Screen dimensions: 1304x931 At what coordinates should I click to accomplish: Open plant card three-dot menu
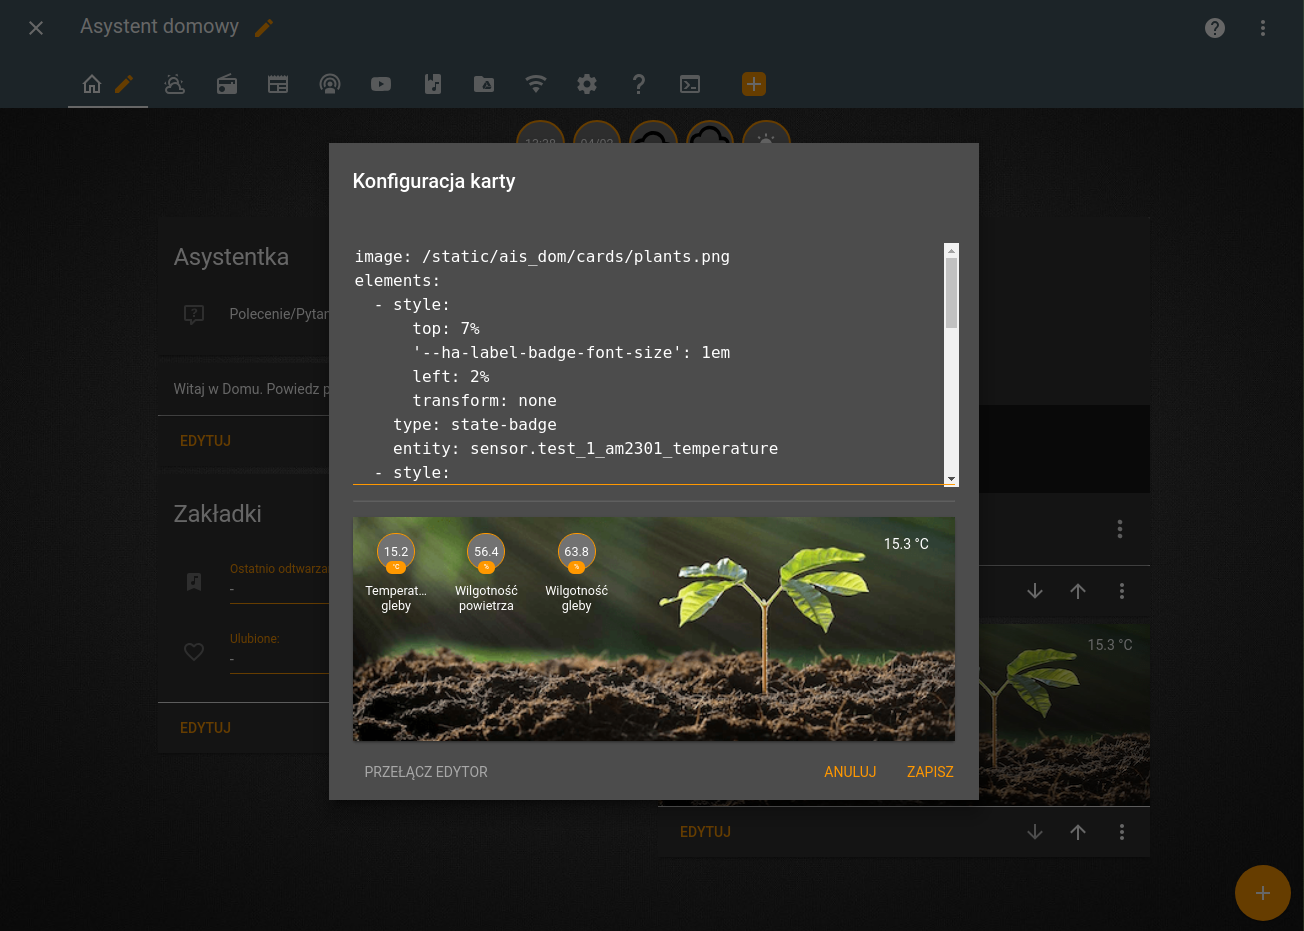1122,832
